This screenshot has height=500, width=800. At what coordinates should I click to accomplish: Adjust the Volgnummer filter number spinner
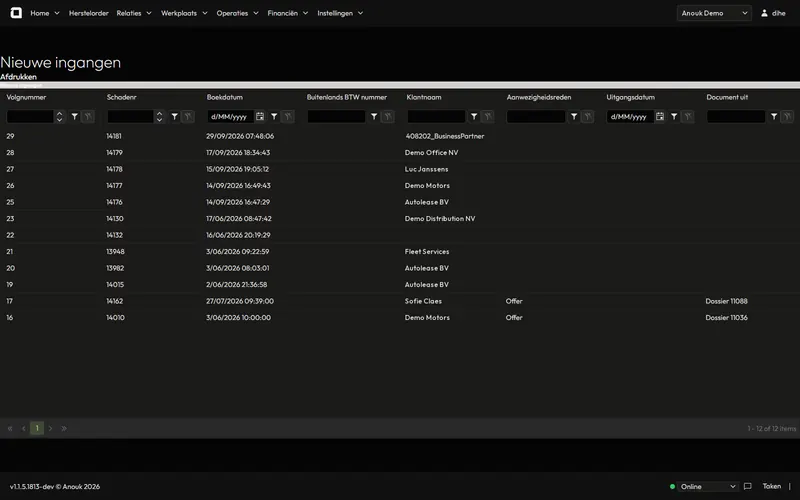[60, 117]
